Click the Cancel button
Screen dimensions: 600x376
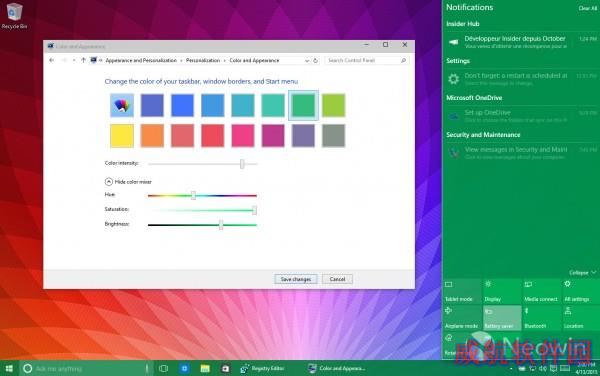point(337,279)
